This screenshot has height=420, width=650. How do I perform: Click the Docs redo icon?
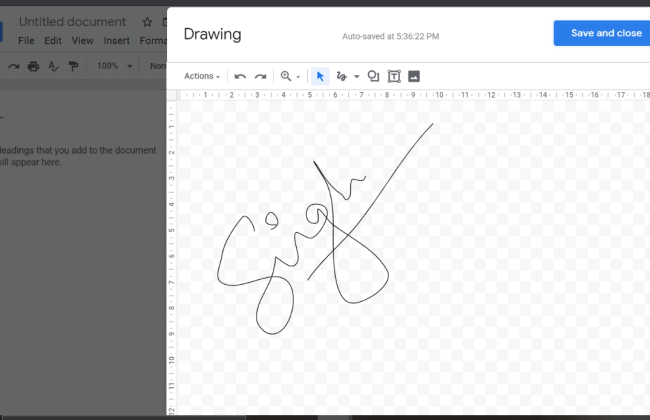[14, 66]
